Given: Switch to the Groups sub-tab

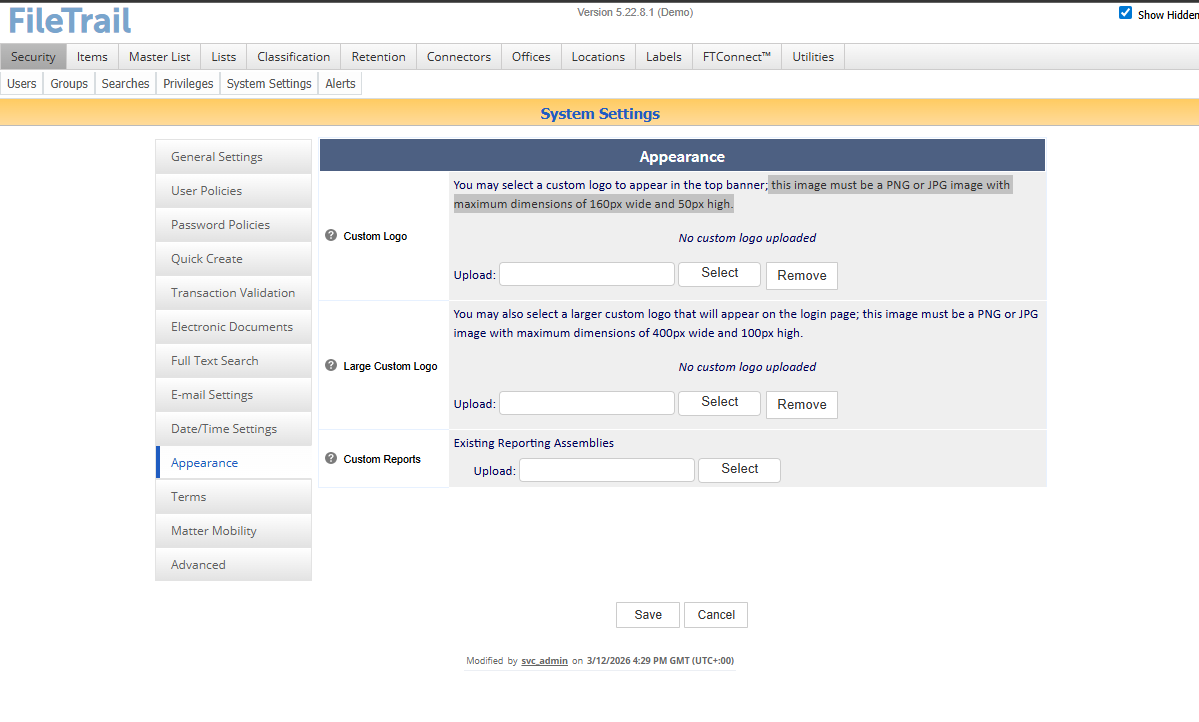Looking at the screenshot, I should [x=69, y=83].
